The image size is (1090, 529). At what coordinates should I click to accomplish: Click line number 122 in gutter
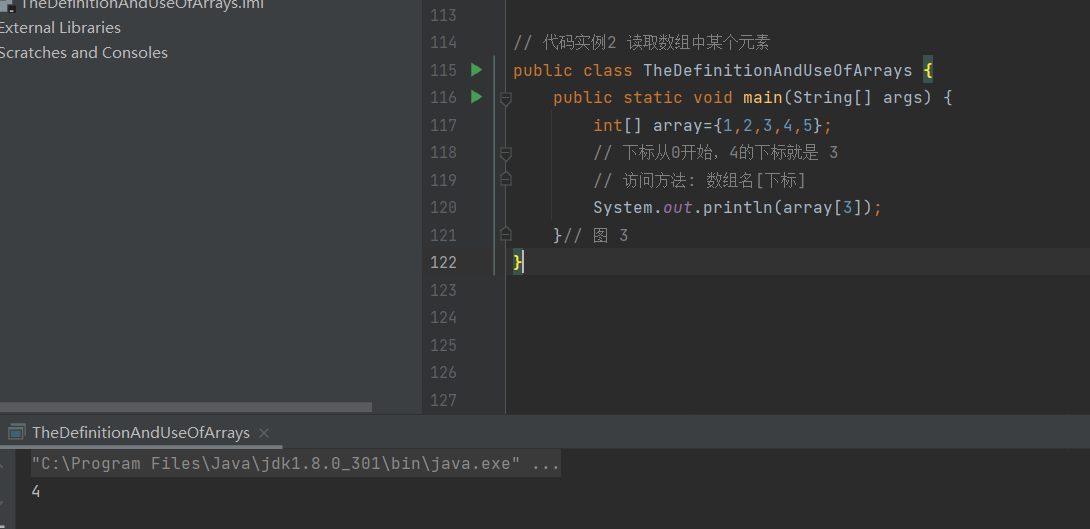click(444, 262)
